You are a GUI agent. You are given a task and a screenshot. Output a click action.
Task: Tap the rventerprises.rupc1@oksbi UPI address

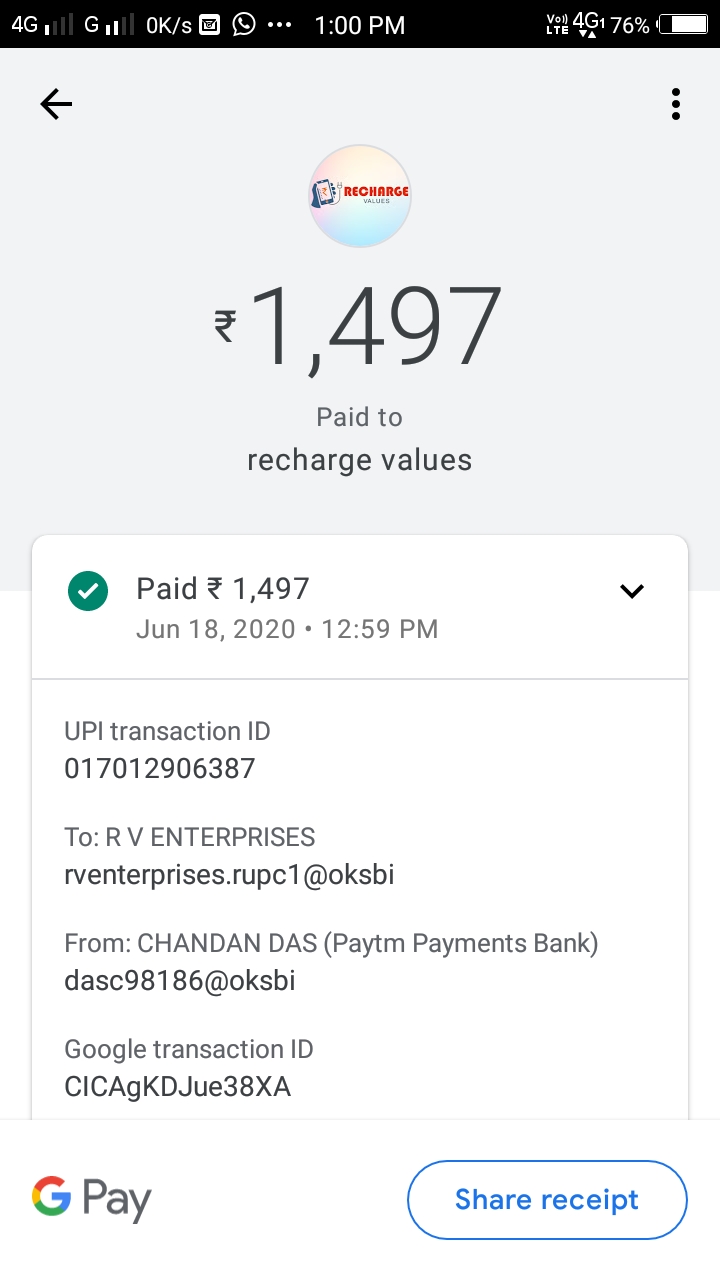coord(229,875)
